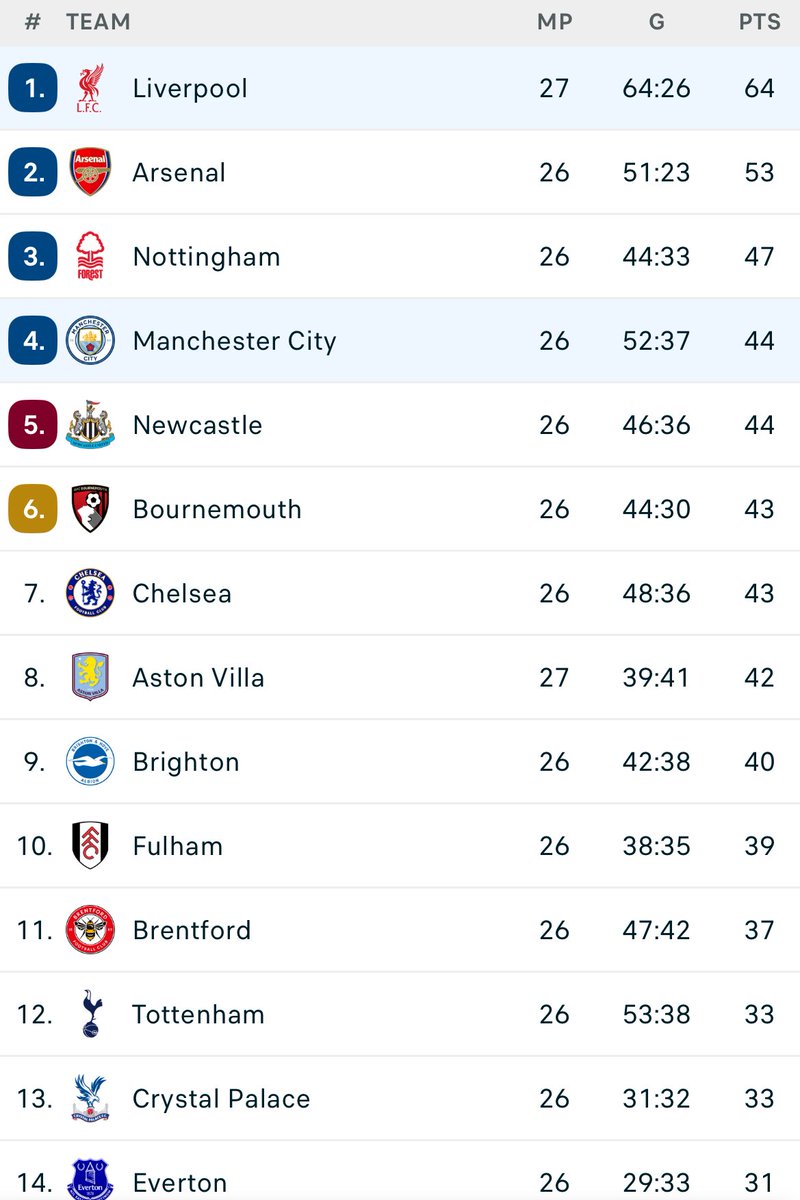This screenshot has width=800, height=1200.
Task: Open the Brighton seagull logo
Action: 90,761
